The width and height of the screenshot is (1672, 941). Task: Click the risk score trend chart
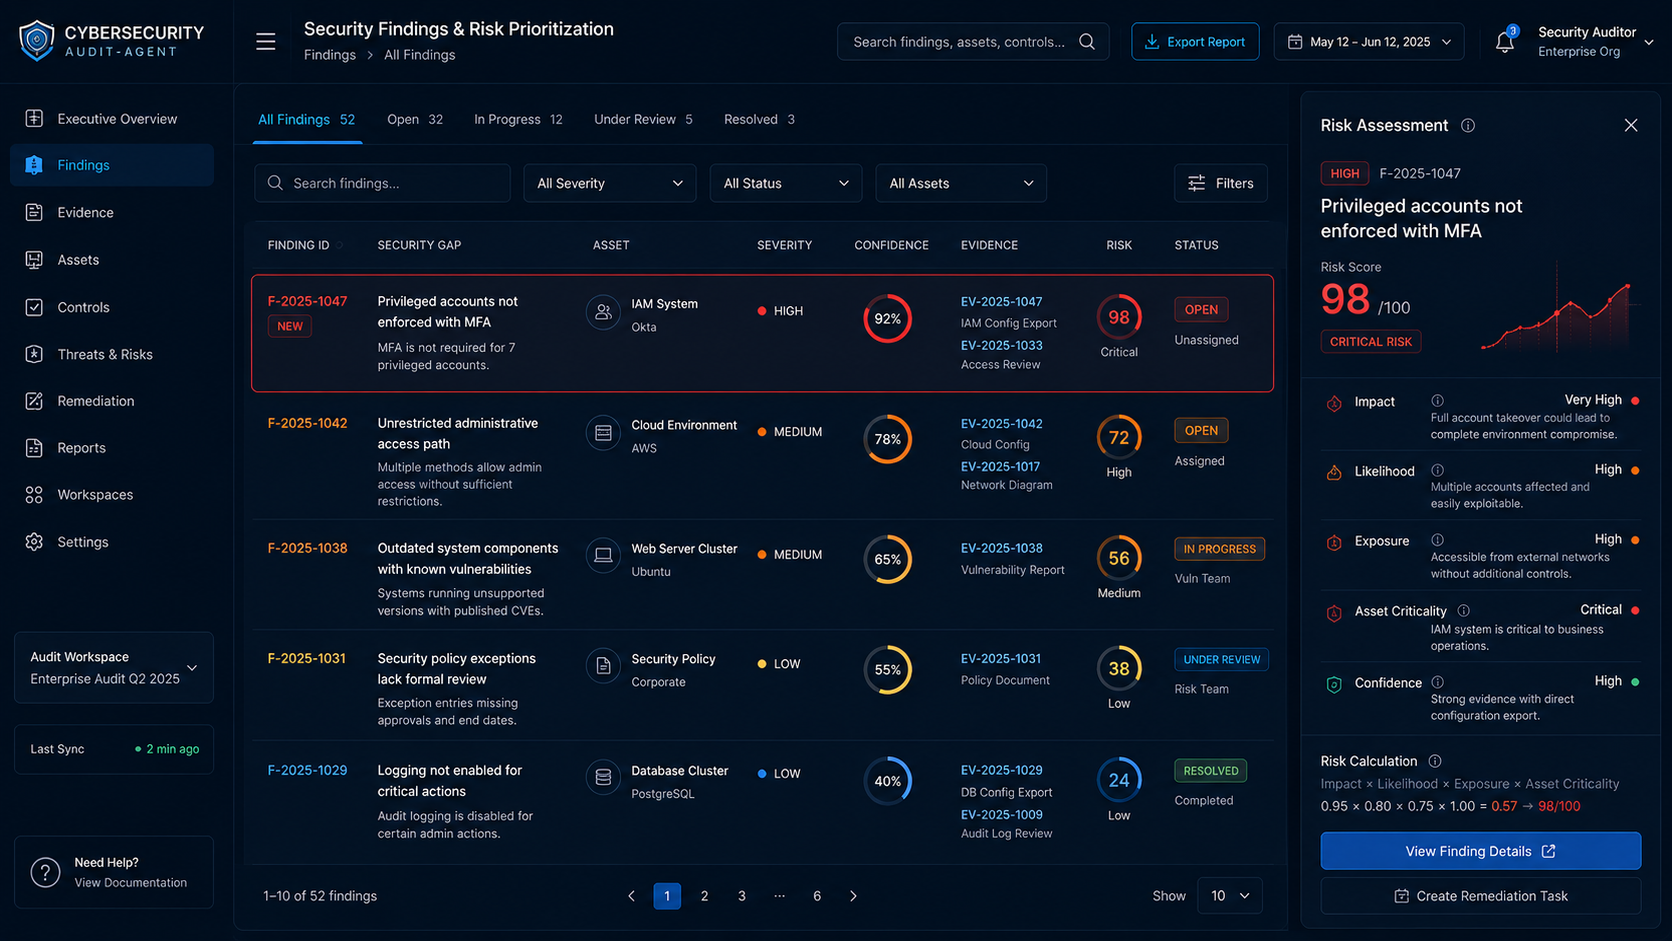click(1556, 306)
